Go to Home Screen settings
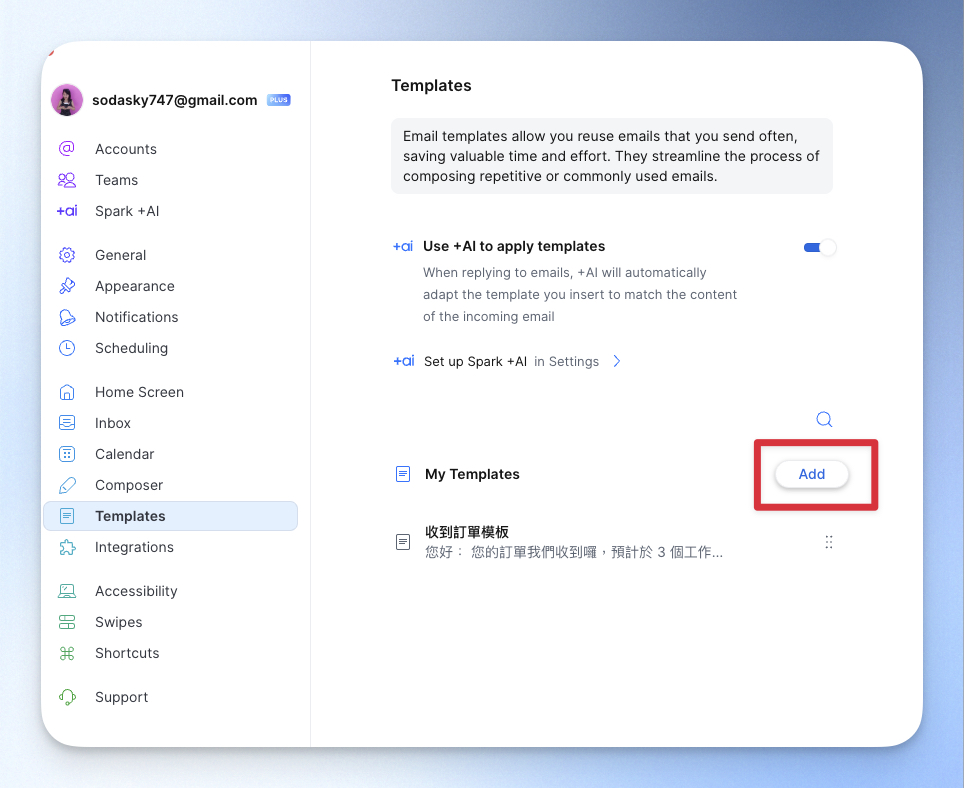Image resolution: width=964 pixels, height=788 pixels. point(139,392)
